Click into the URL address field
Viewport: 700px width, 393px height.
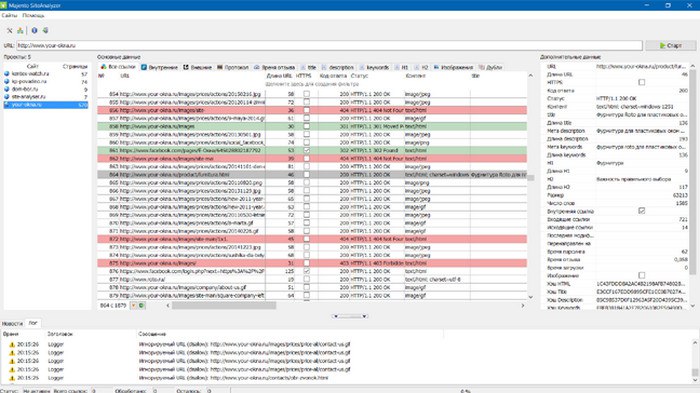coord(329,46)
